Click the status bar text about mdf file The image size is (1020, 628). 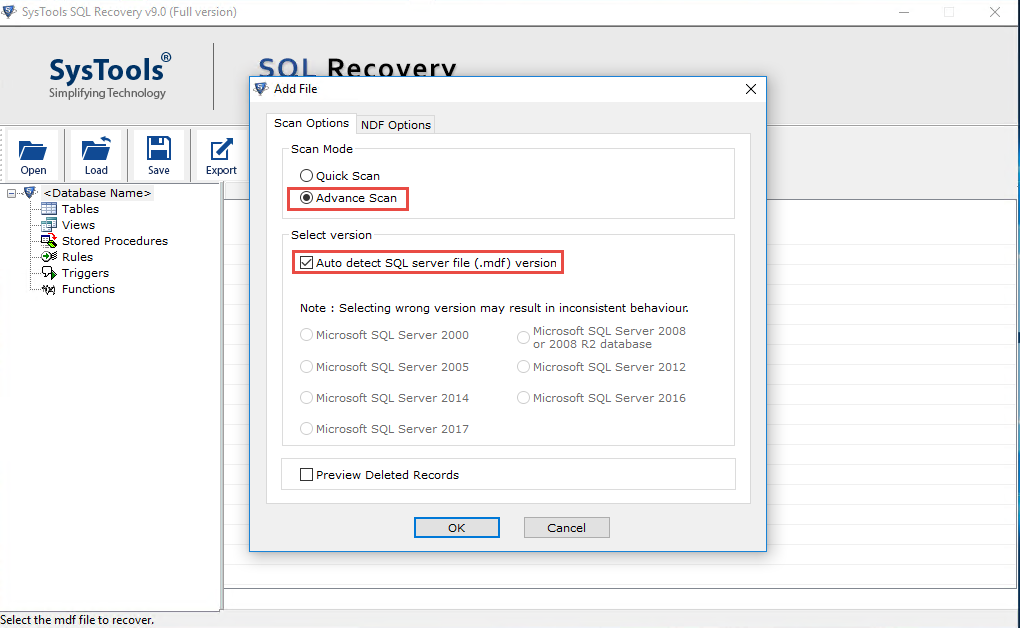[77, 620]
